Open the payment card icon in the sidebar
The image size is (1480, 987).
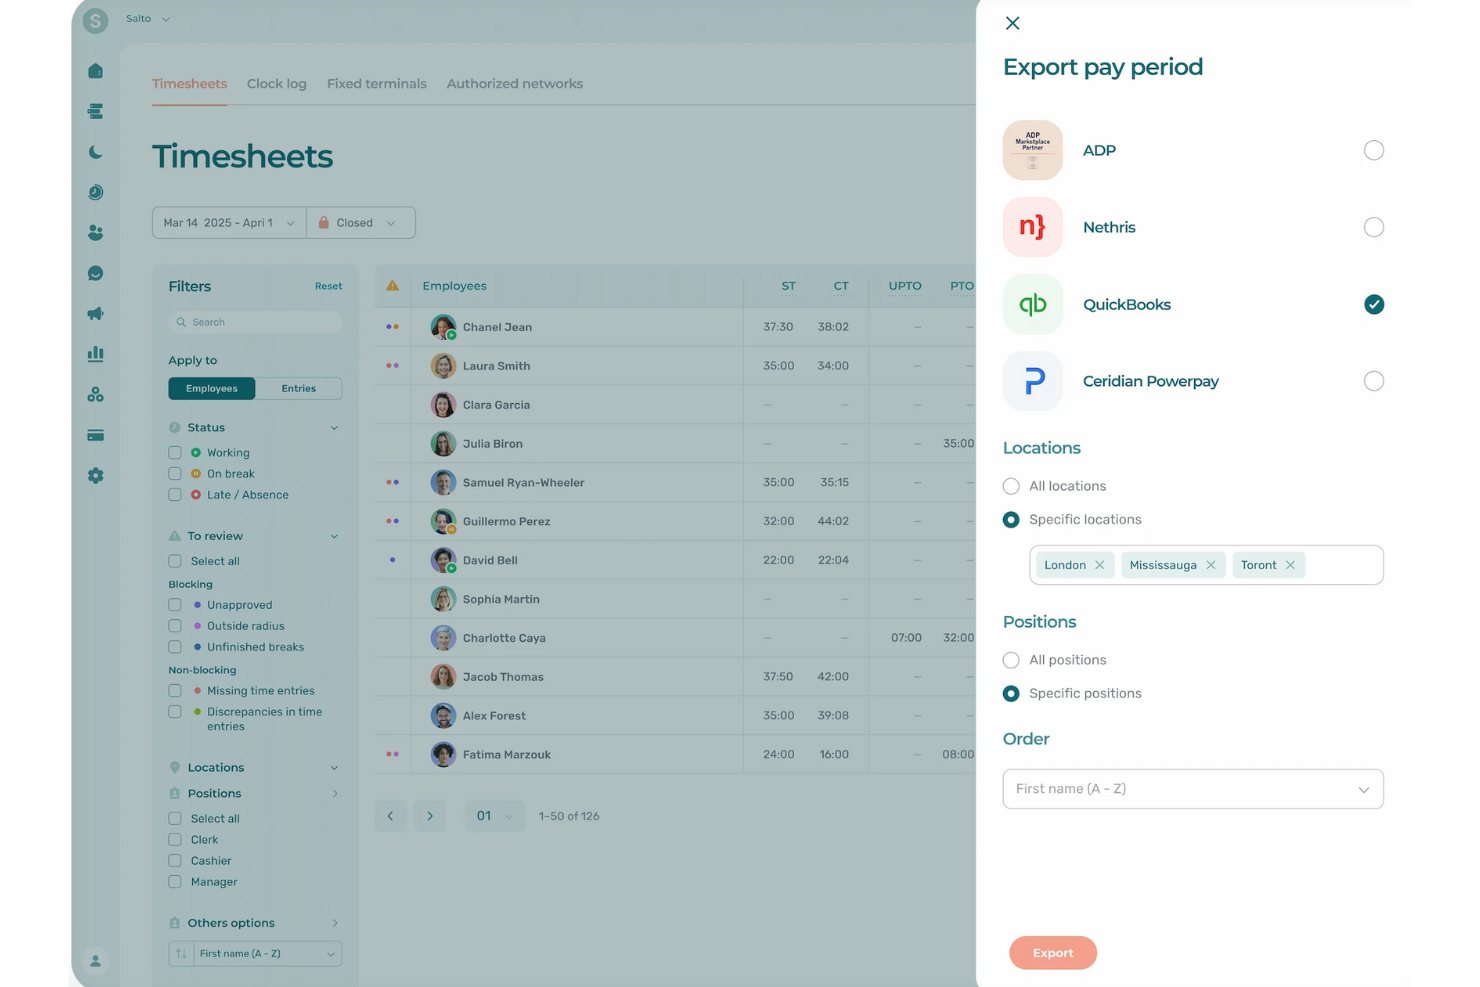(95, 435)
